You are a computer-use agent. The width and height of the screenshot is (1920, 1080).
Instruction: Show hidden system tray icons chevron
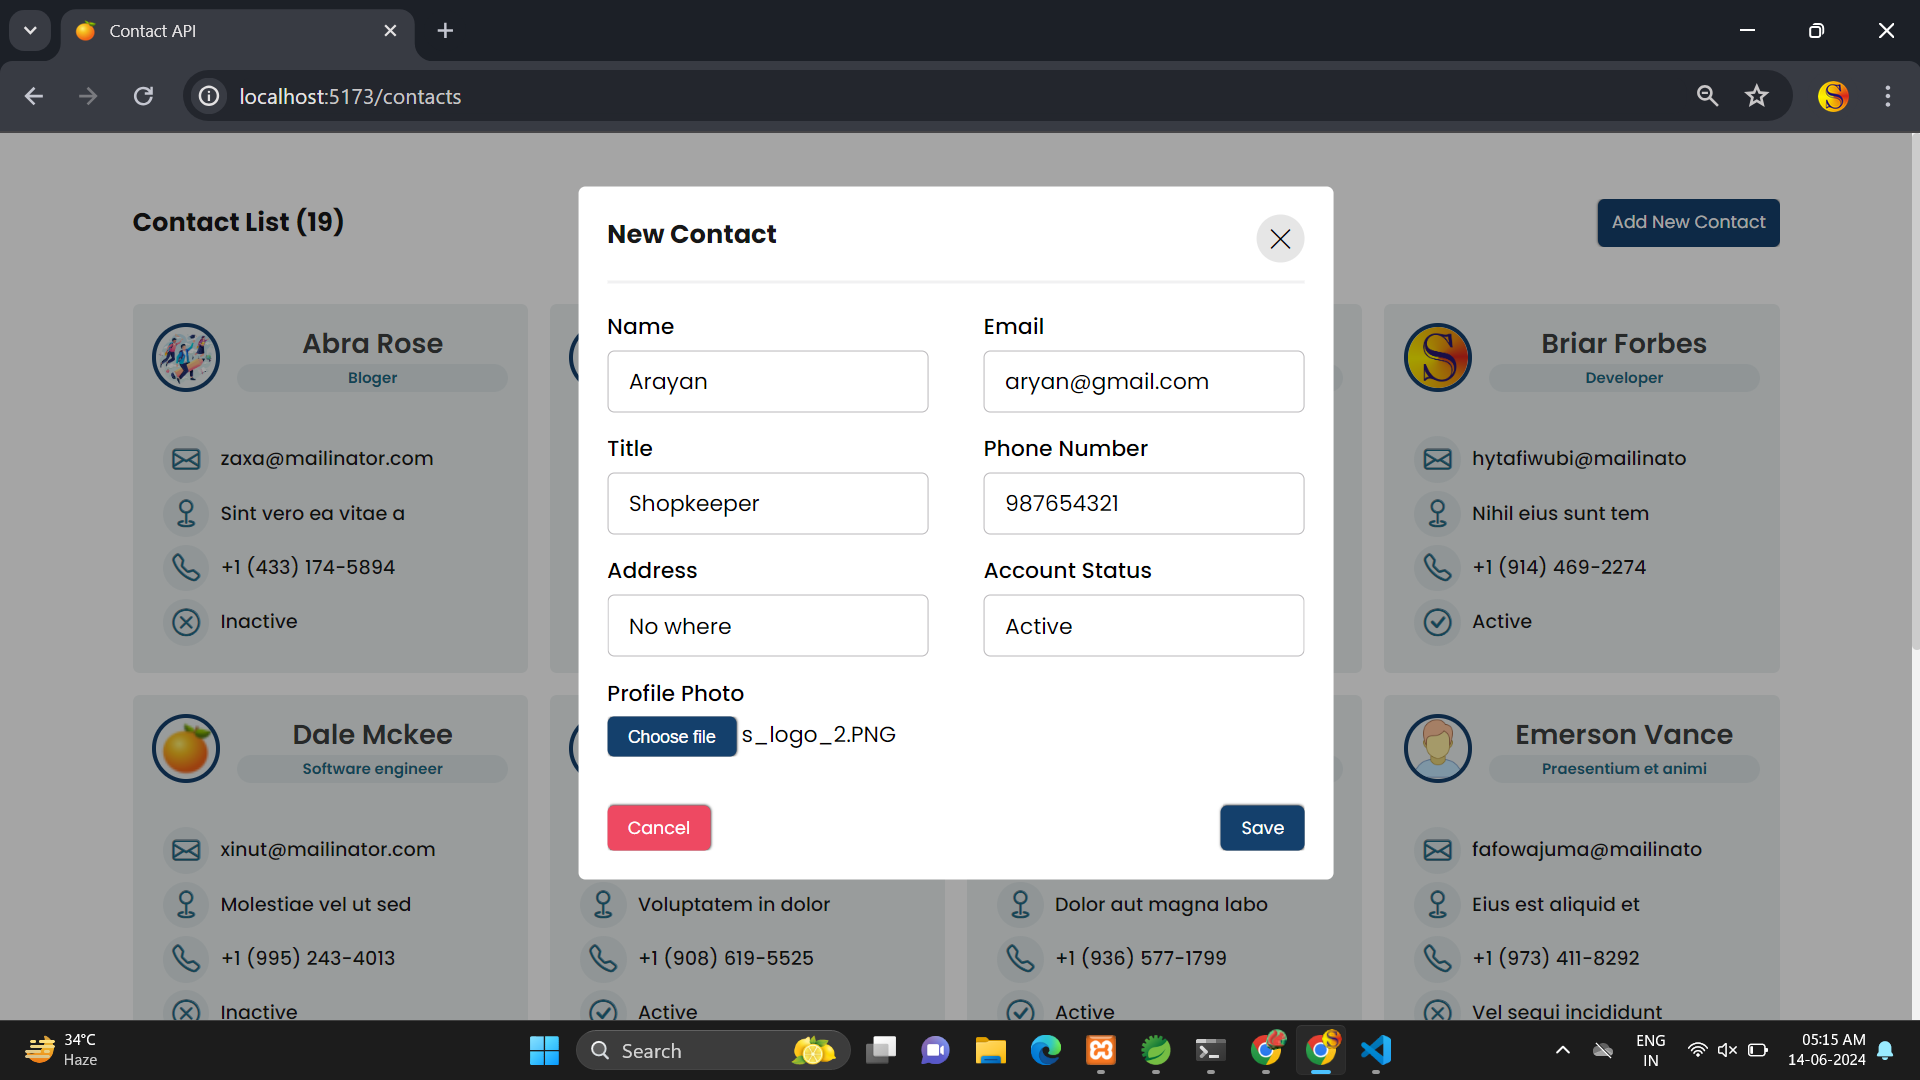1562,1050
